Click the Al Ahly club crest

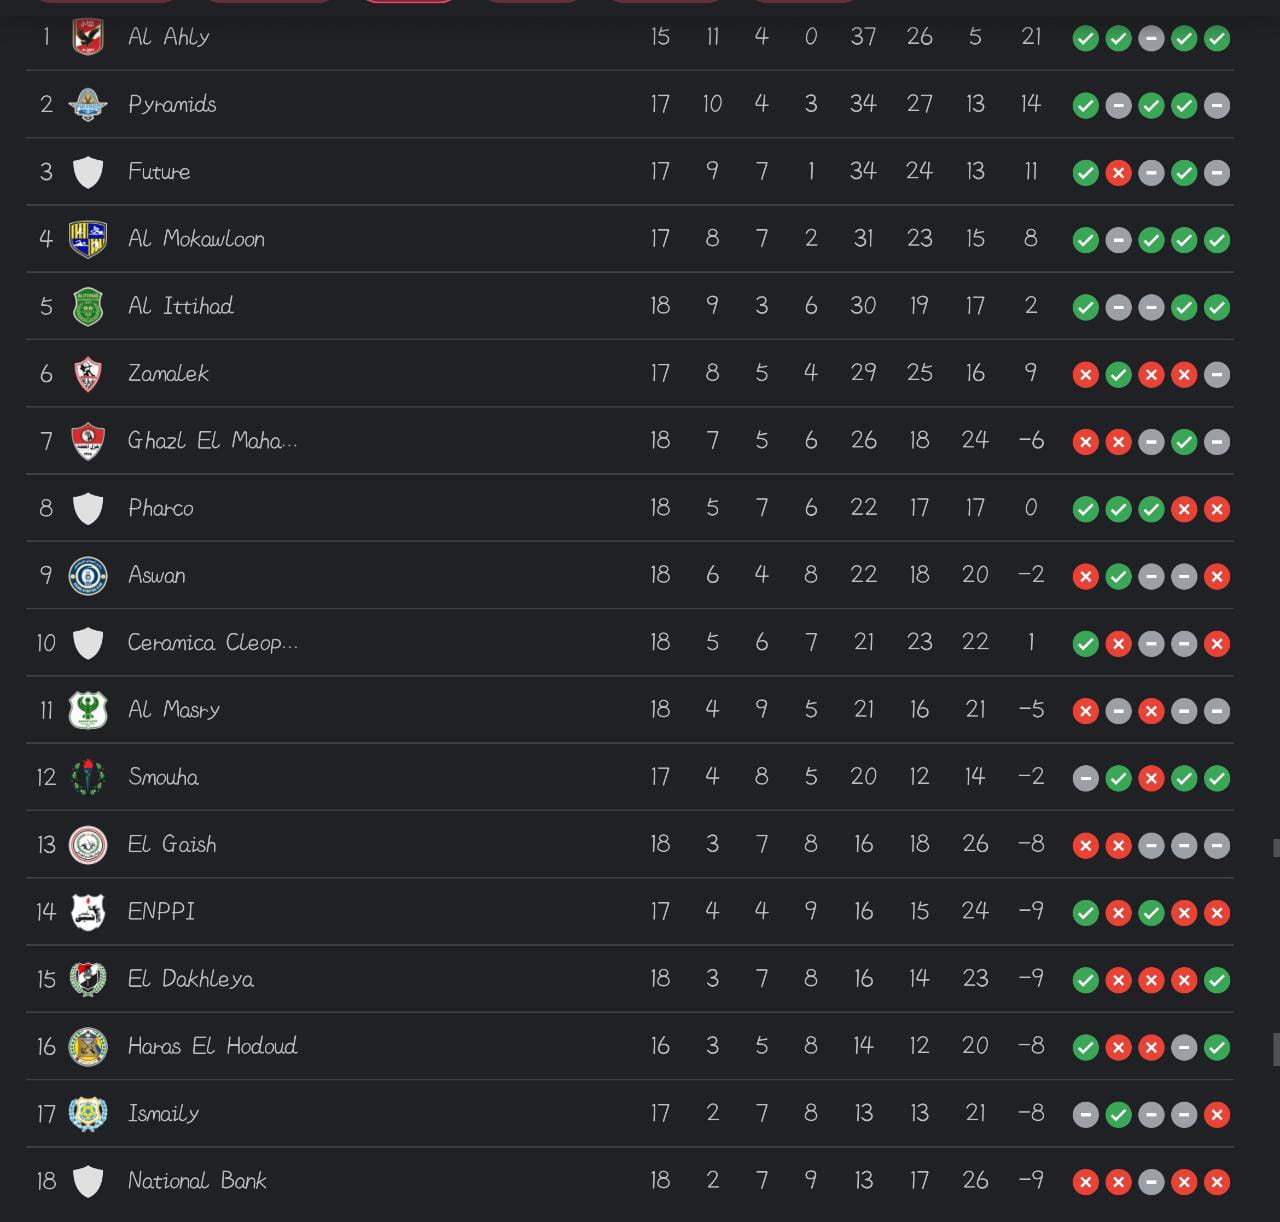click(88, 37)
